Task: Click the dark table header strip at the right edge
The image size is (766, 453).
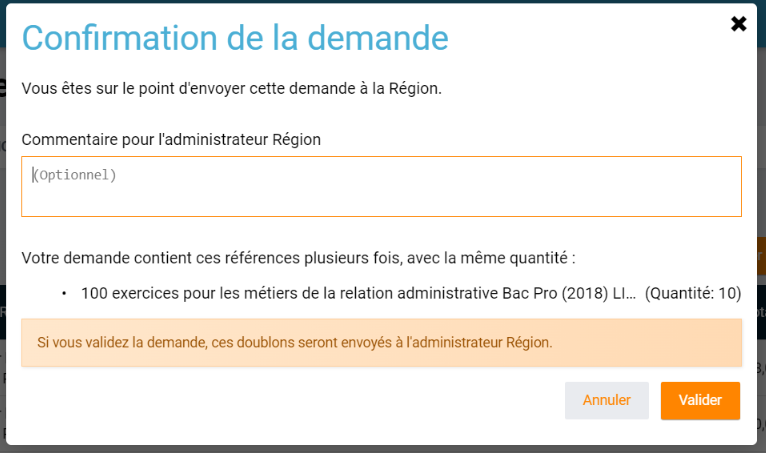Action: point(761,312)
